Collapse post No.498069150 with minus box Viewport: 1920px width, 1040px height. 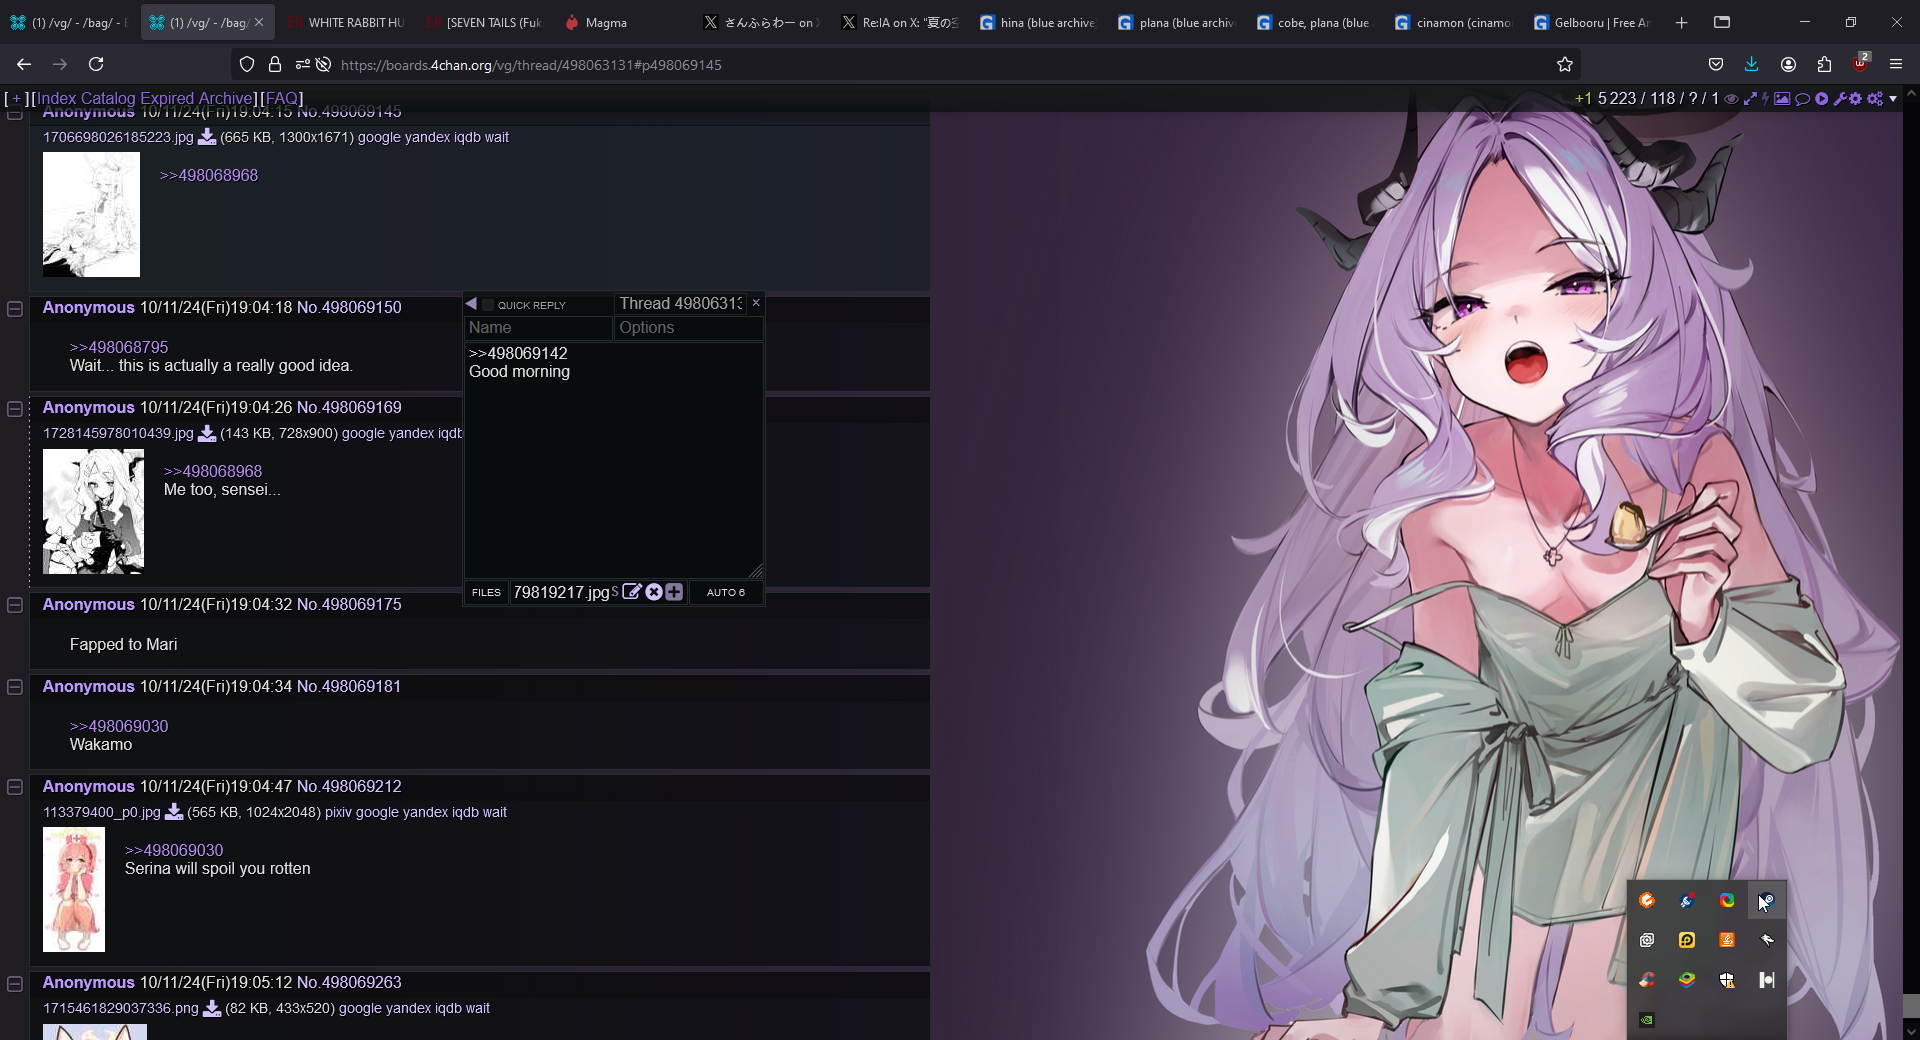15,309
